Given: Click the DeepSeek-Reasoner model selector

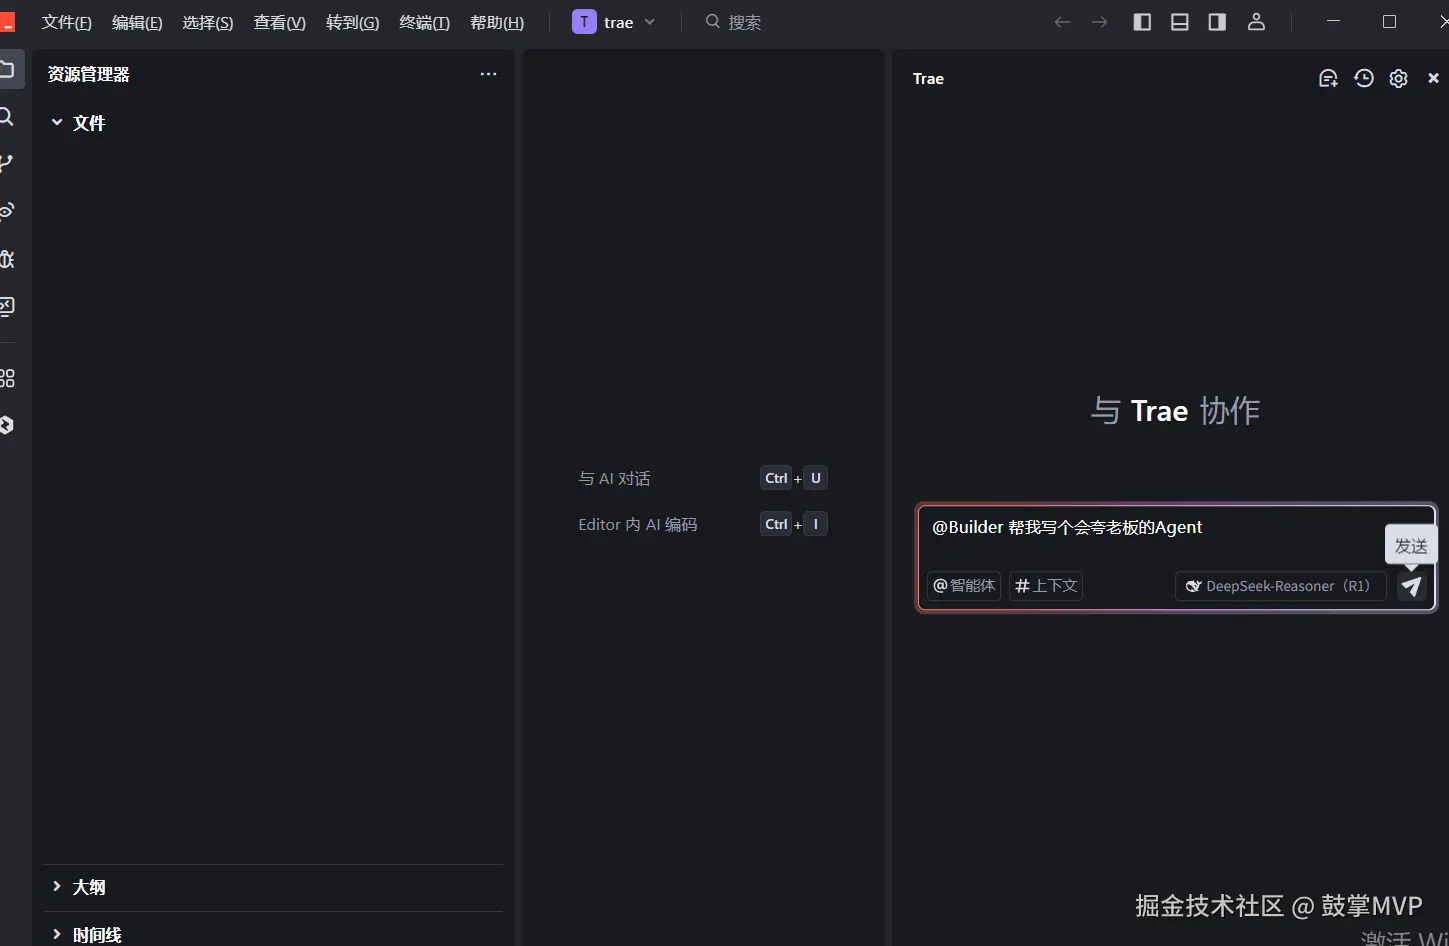Looking at the screenshot, I should pyautogui.click(x=1280, y=586).
